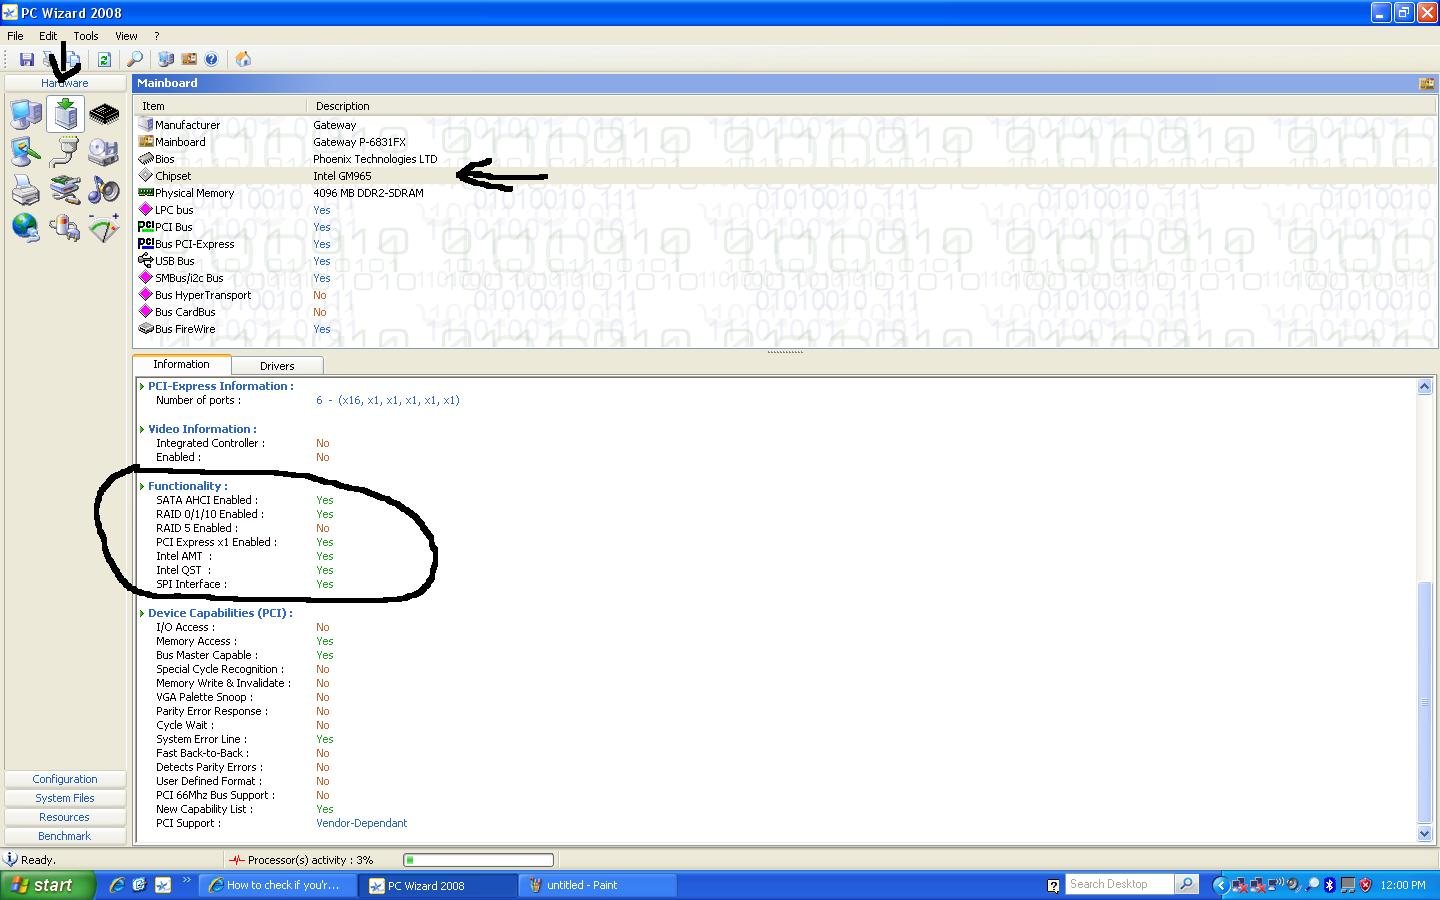Image resolution: width=1440 pixels, height=900 pixels.
Task: Select the Drives disk sidebar icon
Action: pyautogui.click(x=104, y=152)
